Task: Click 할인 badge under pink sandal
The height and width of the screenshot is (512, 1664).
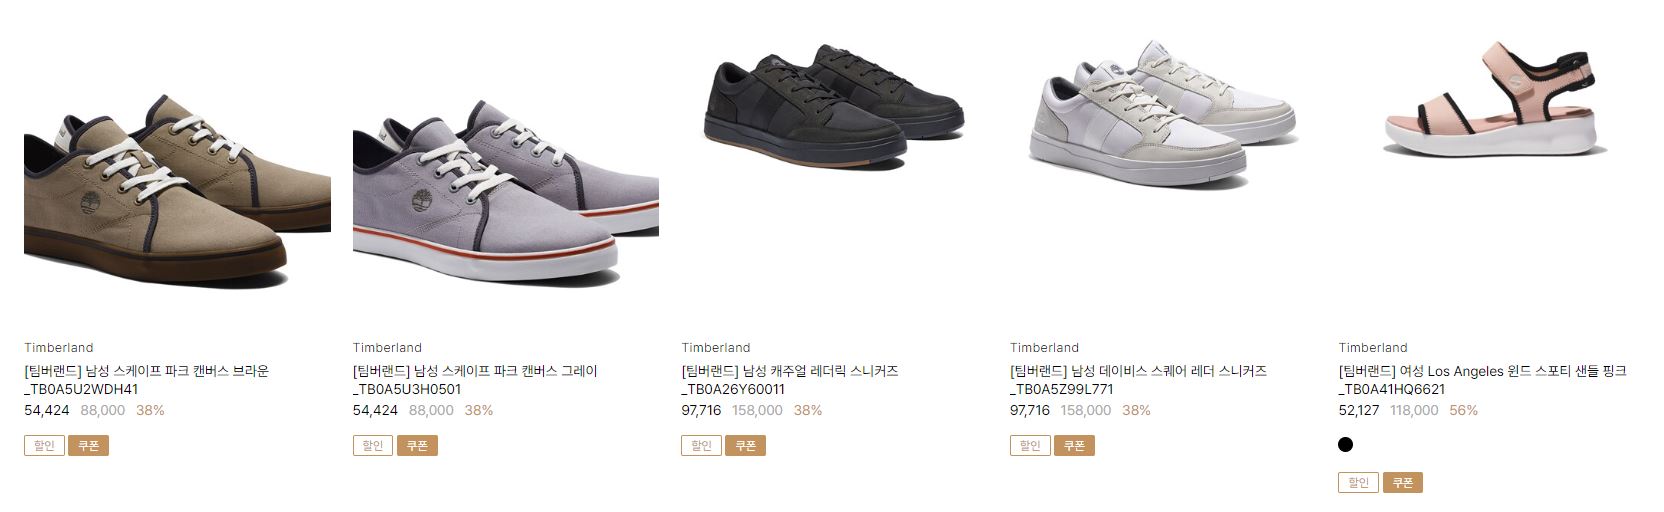Action: coord(1359,483)
